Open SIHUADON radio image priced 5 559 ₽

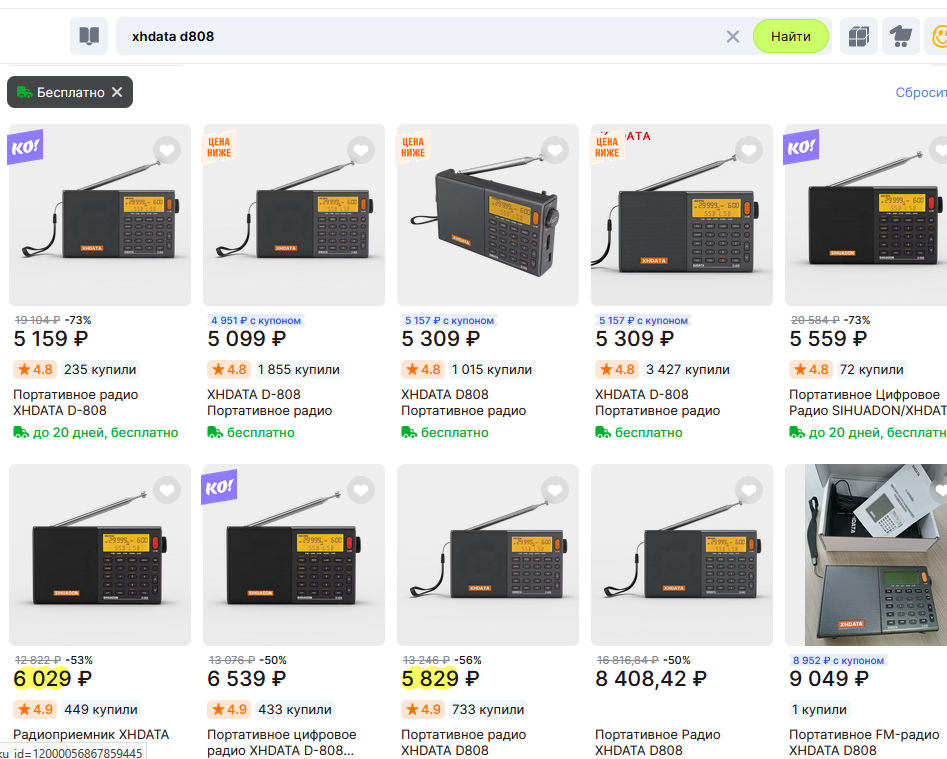click(x=866, y=215)
